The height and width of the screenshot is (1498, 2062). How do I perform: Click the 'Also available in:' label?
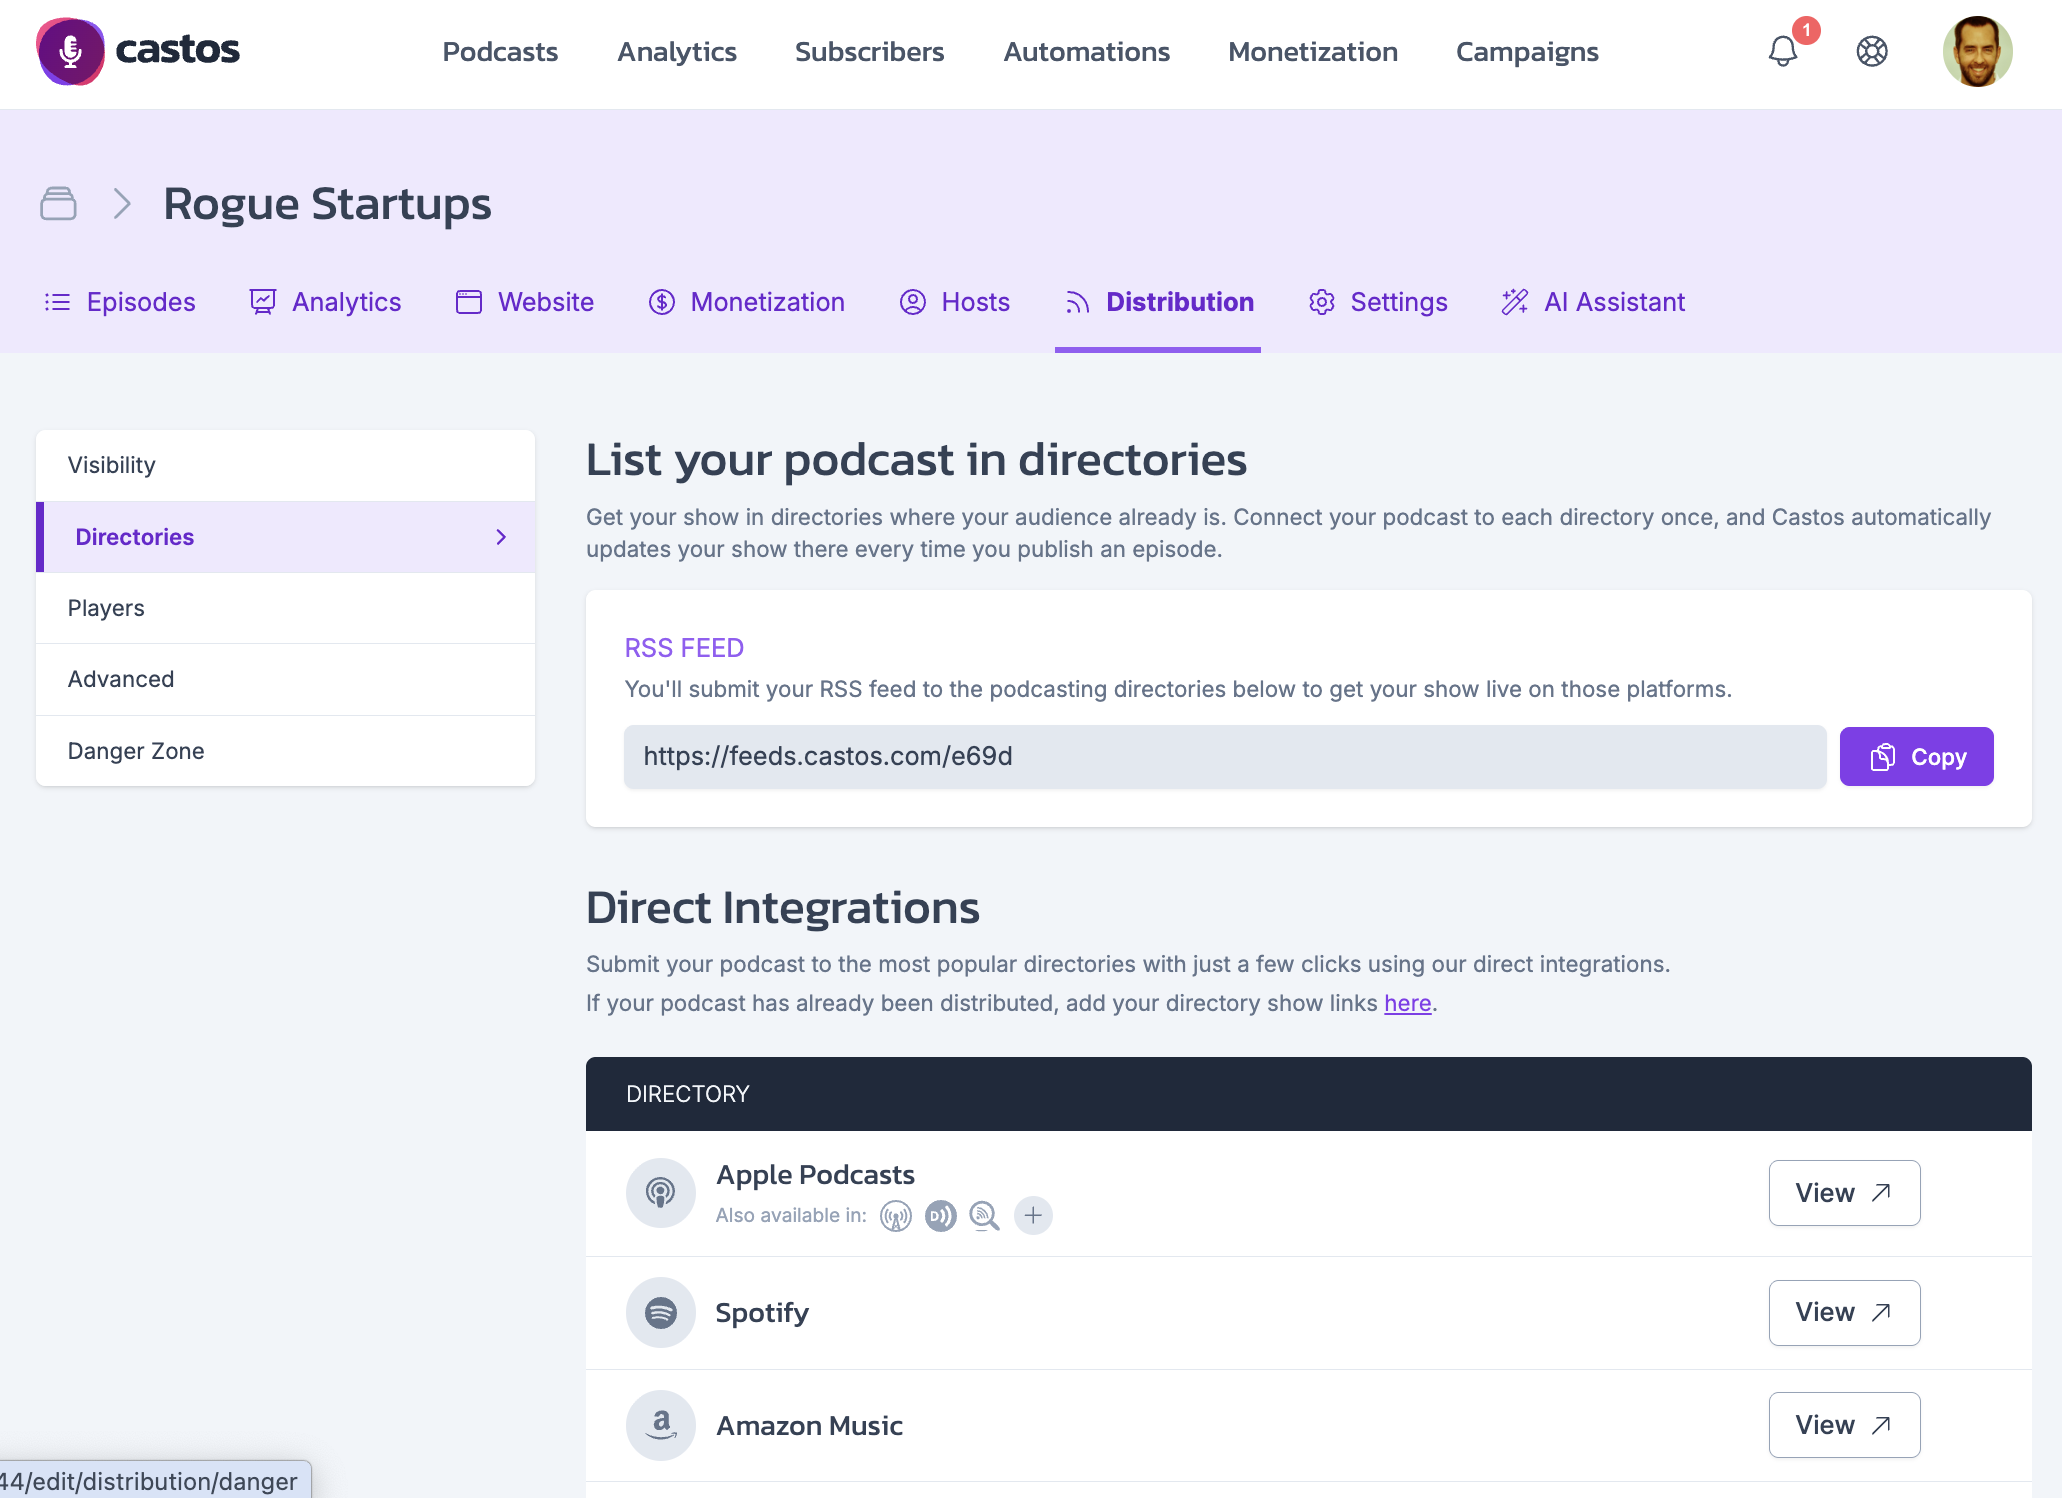791,1215
